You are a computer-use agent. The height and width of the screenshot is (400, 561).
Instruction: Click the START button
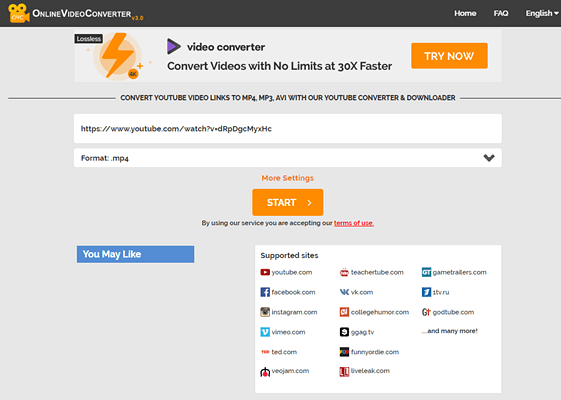(288, 203)
